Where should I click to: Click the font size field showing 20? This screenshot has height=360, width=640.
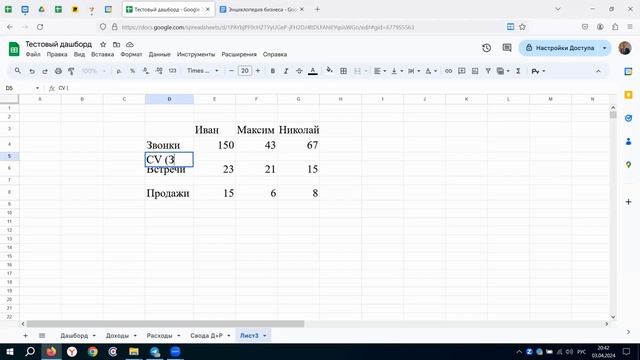tap(244, 71)
